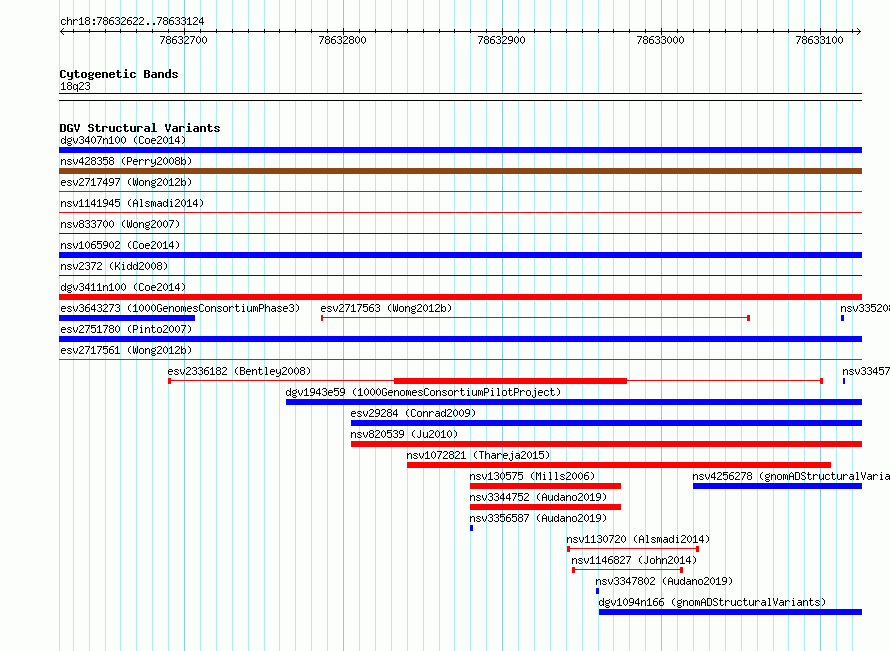Open nsv1072821 (Thareja2015) variant label

(x=478, y=455)
